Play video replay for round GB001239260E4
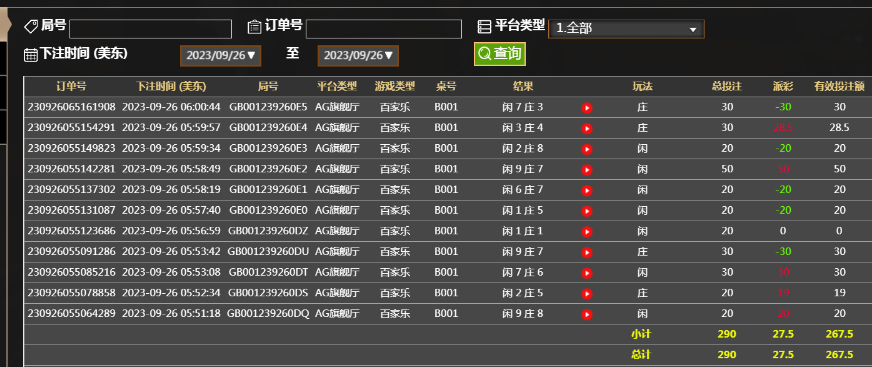Viewport: 872px width, 367px height. pyautogui.click(x=586, y=128)
